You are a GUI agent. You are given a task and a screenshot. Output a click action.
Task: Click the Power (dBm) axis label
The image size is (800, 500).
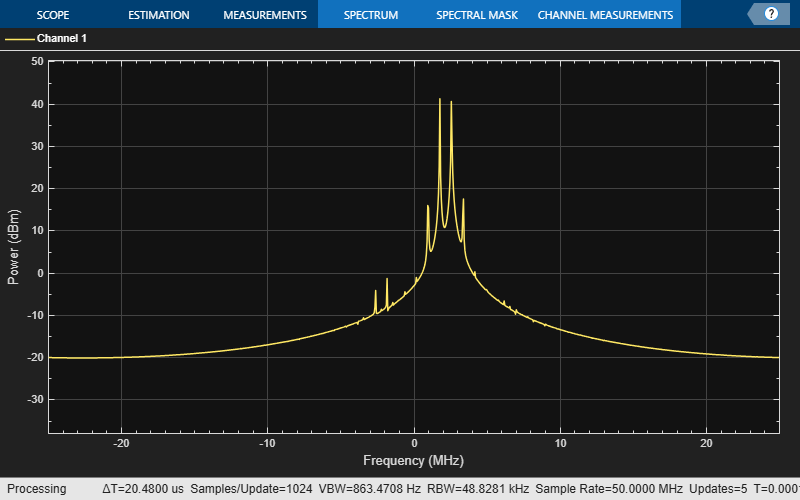coord(13,247)
